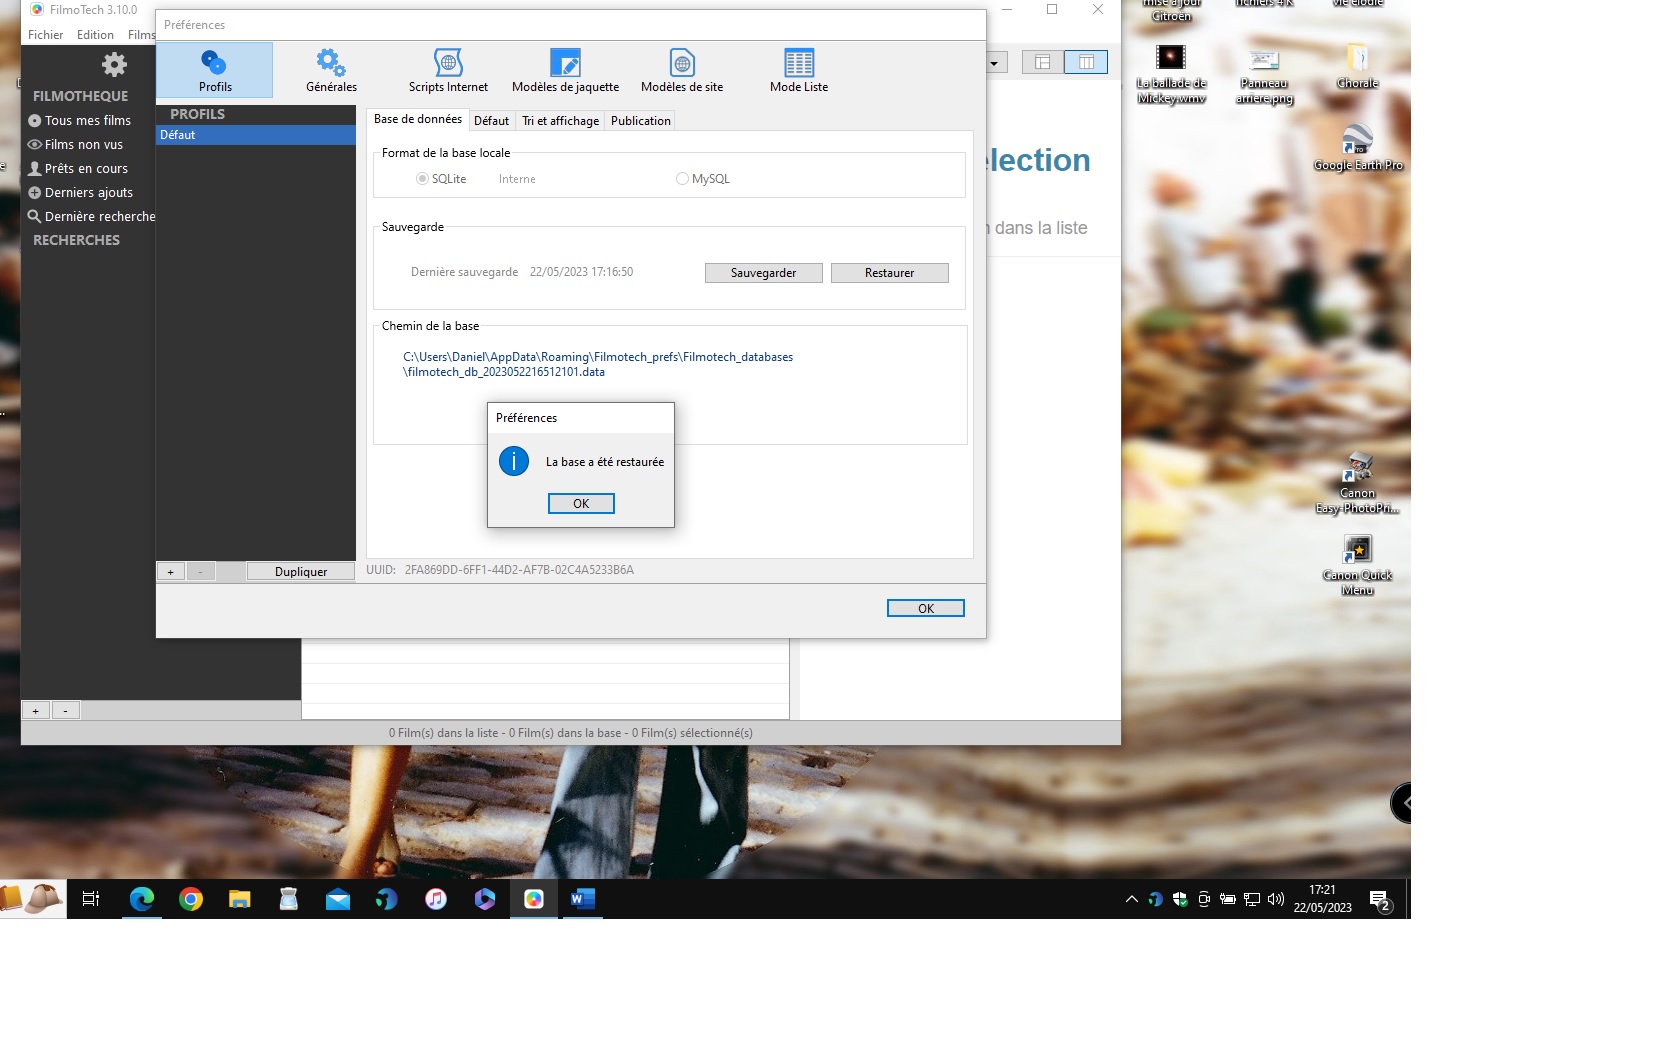This screenshot has width=1680, height=1050.
Task: Switch to the Publication tab
Action: click(640, 121)
